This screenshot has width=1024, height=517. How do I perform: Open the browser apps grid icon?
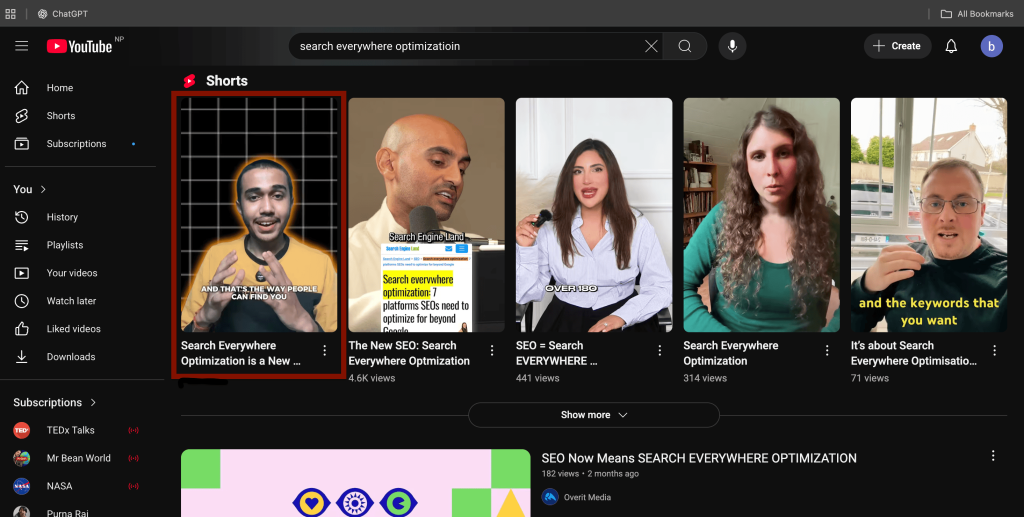(x=10, y=14)
